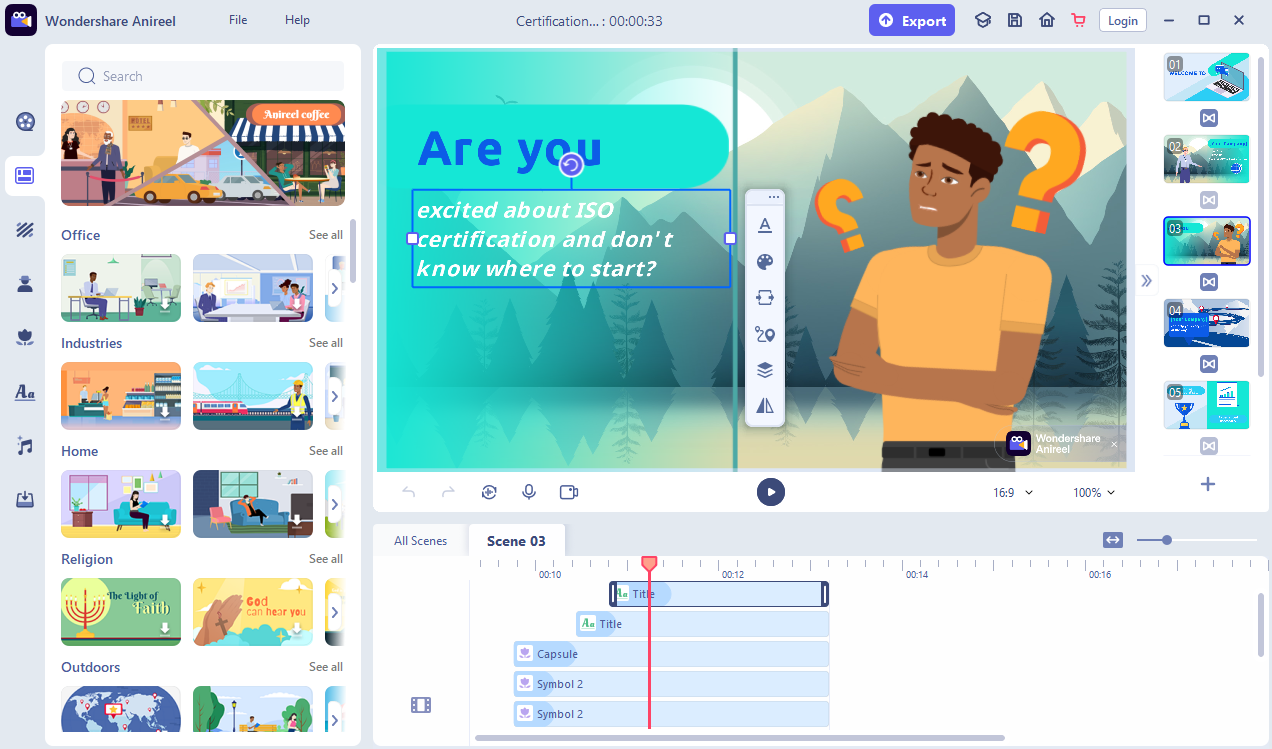Click the fit timeline width icon
This screenshot has width=1272, height=749.
tap(1113, 540)
